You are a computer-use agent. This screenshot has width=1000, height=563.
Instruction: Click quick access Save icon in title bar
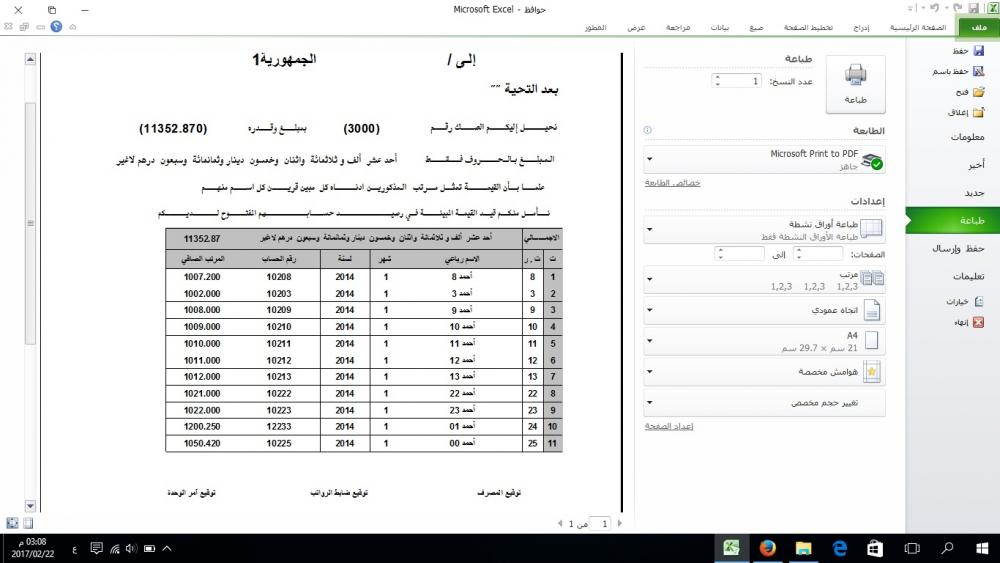974,8
